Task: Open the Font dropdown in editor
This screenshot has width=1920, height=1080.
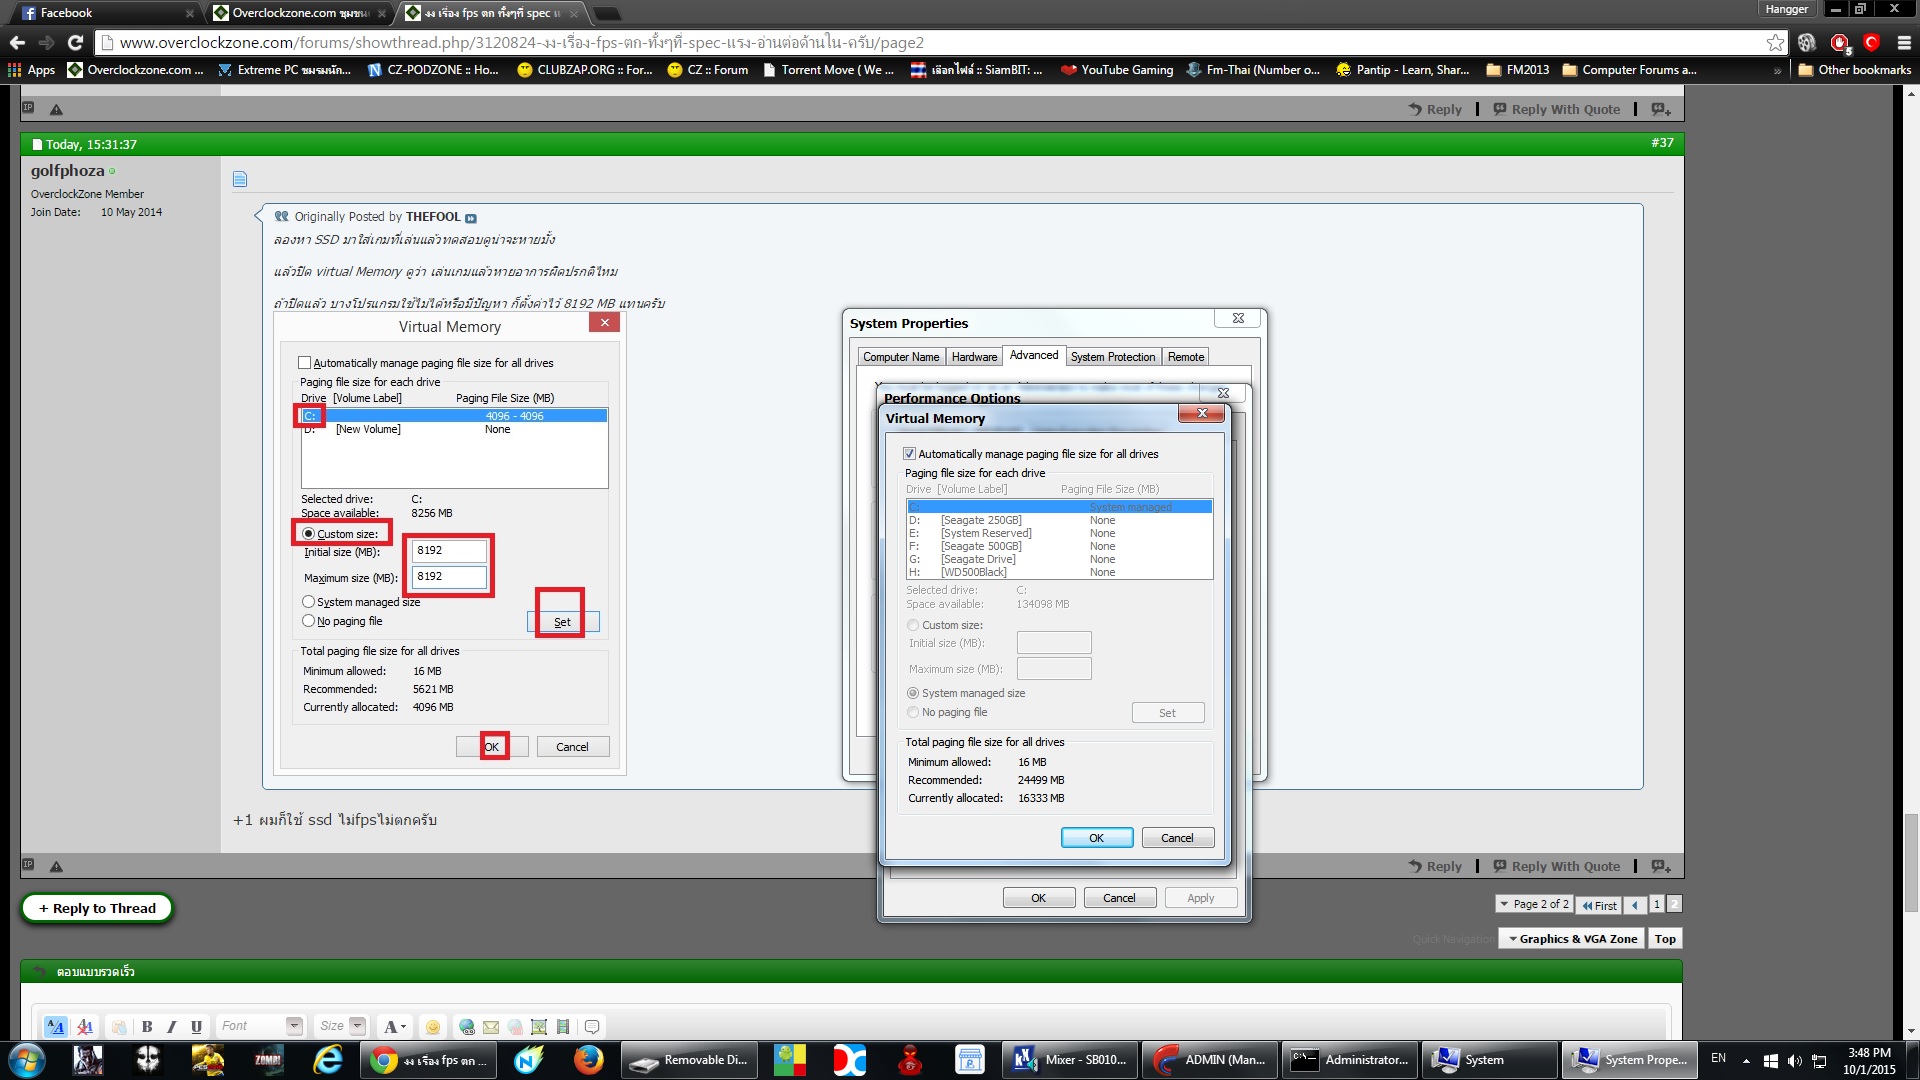Action: click(294, 1026)
